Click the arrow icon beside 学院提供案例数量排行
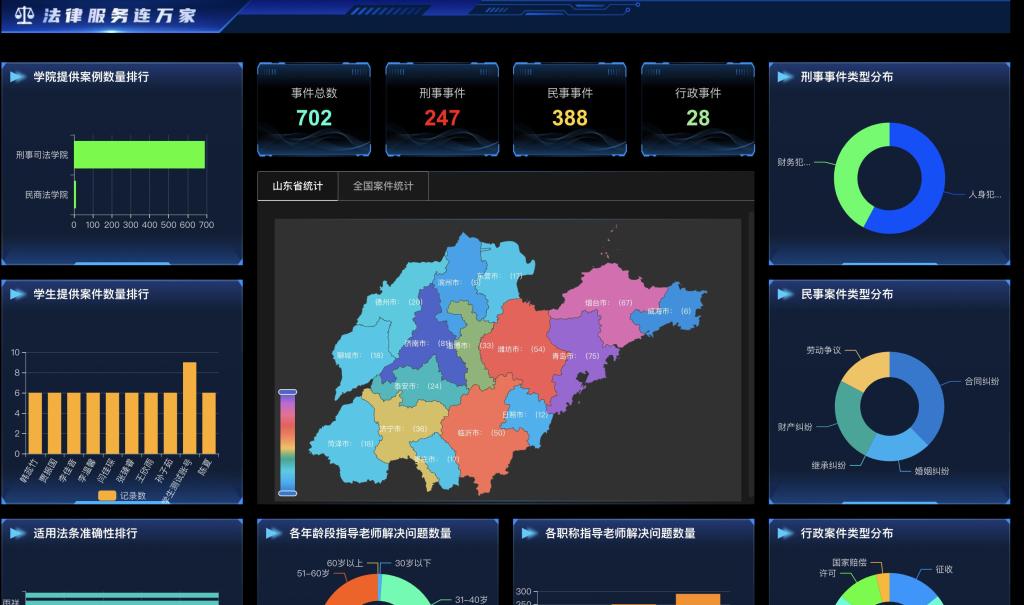This screenshot has height=605, width=1024. (17, 77)
